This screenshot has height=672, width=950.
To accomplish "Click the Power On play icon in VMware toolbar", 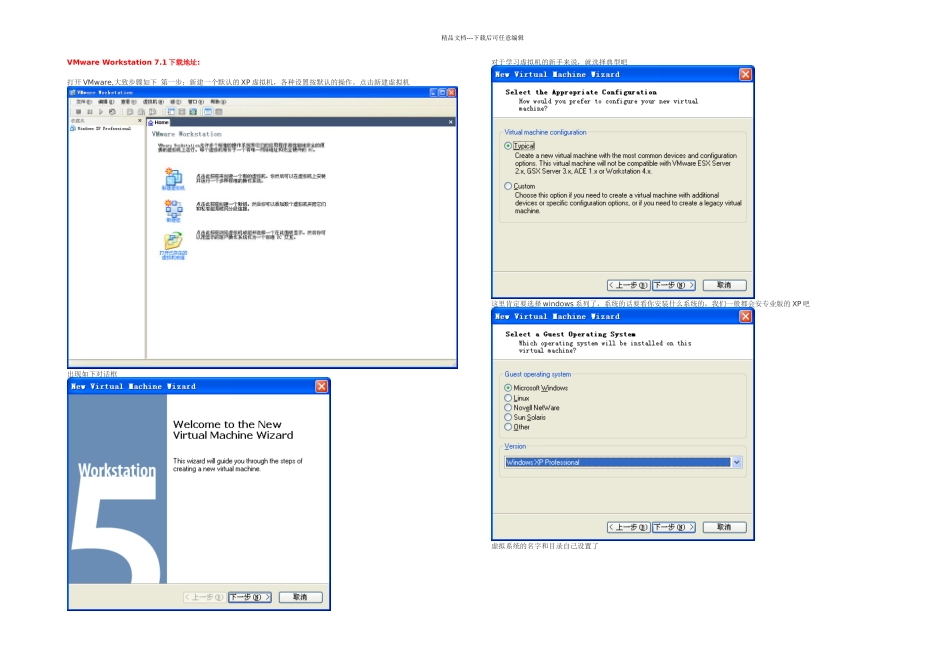I will point(101,111).
